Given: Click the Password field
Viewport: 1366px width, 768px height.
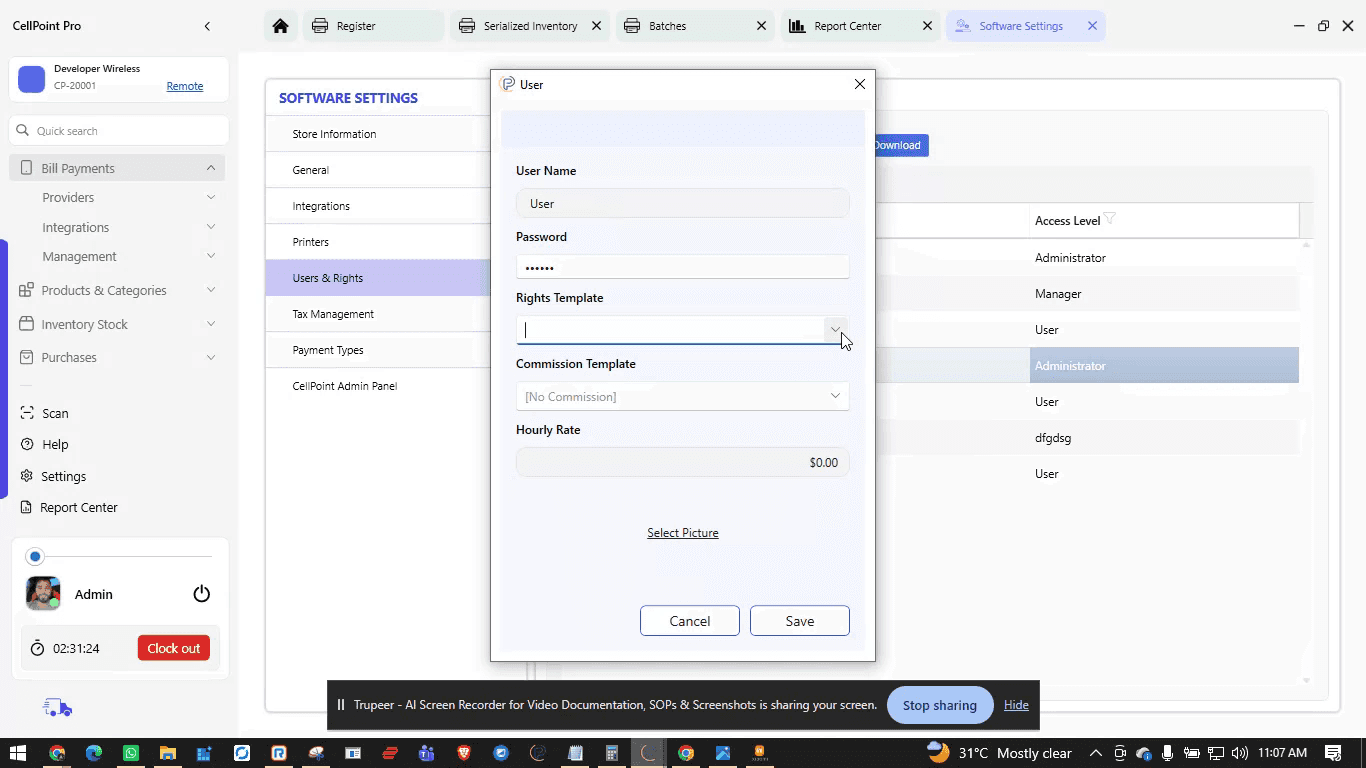Looking at the screenshot, I should [x=683, y=267].
